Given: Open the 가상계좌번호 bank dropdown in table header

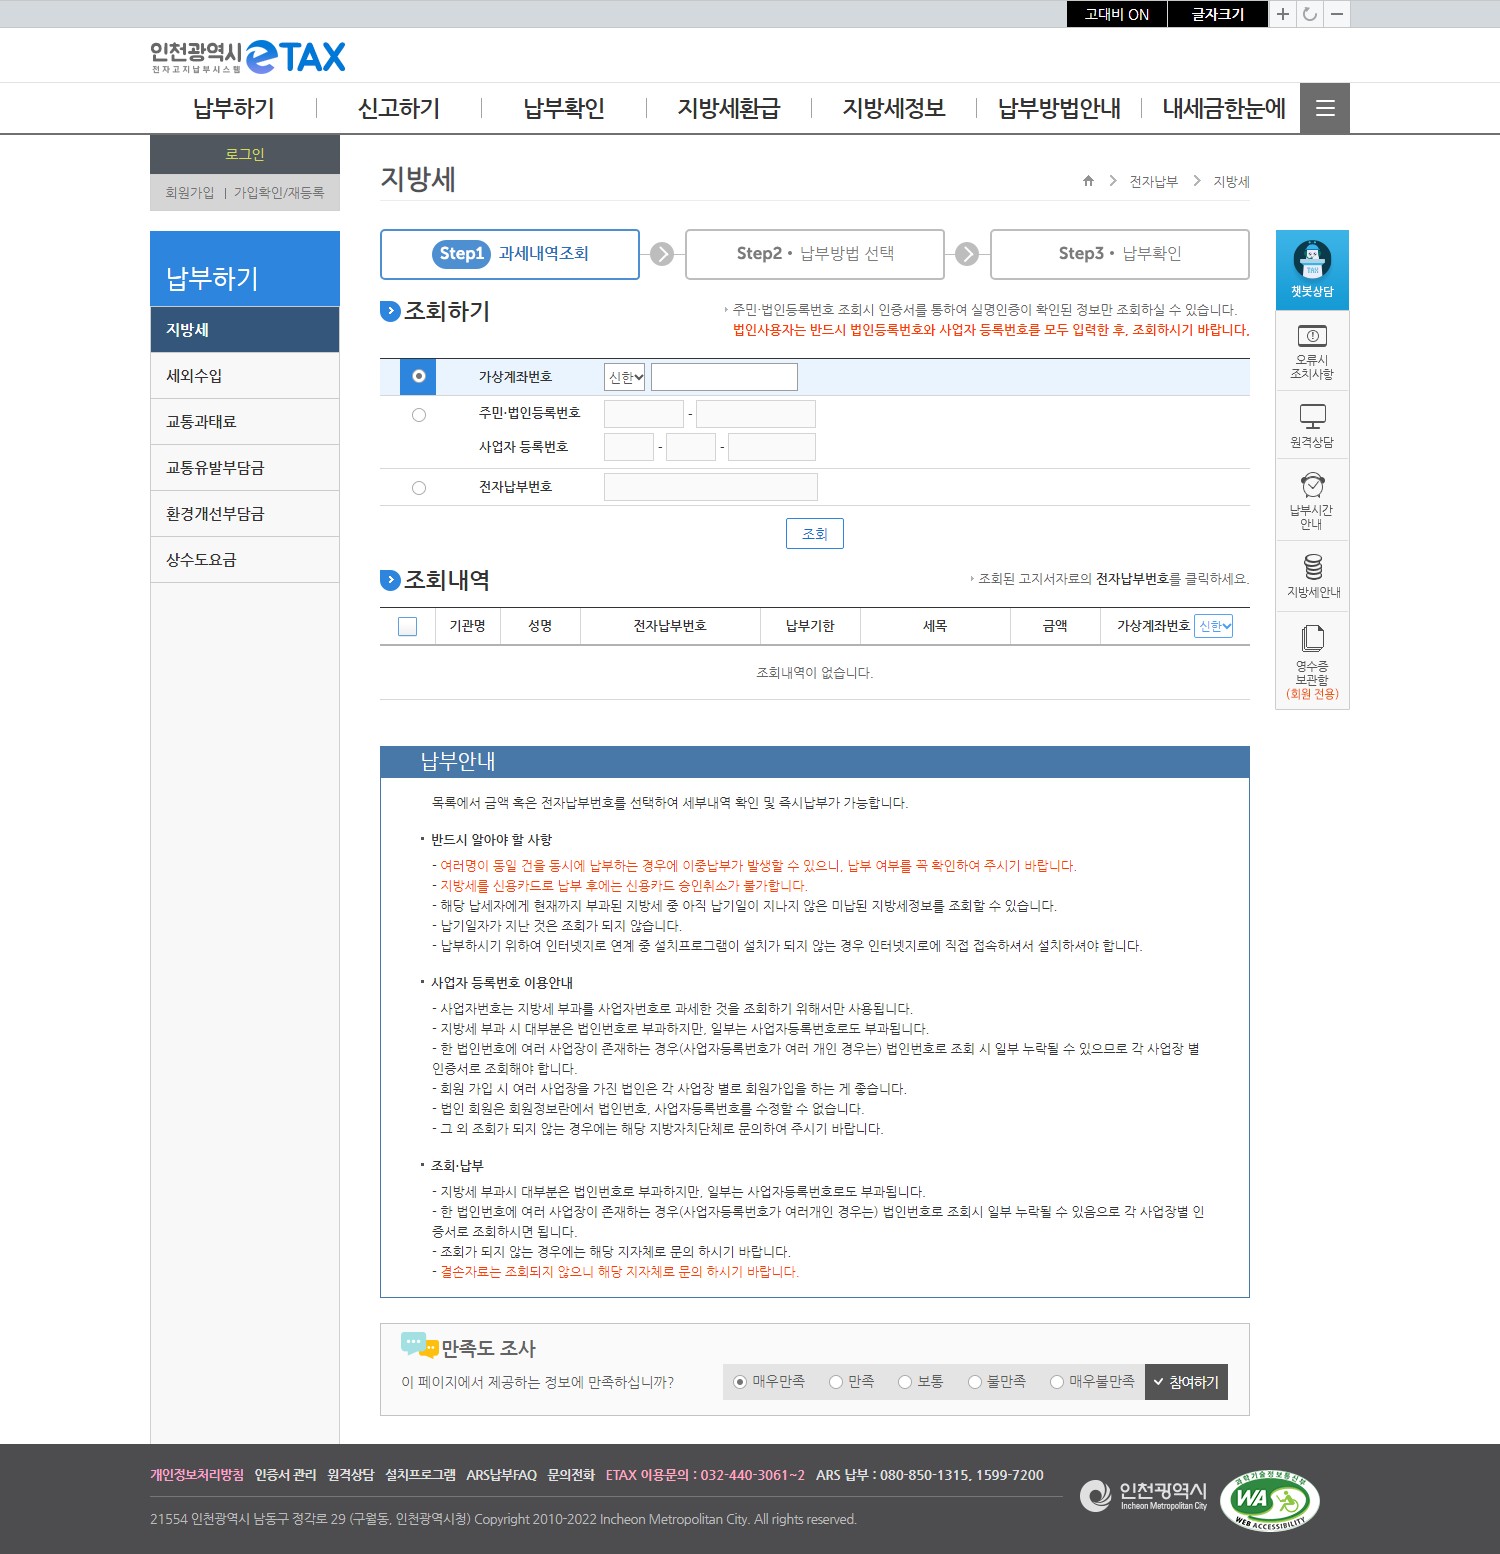Looking at the screenshot, I should (x=1214, y=626).
